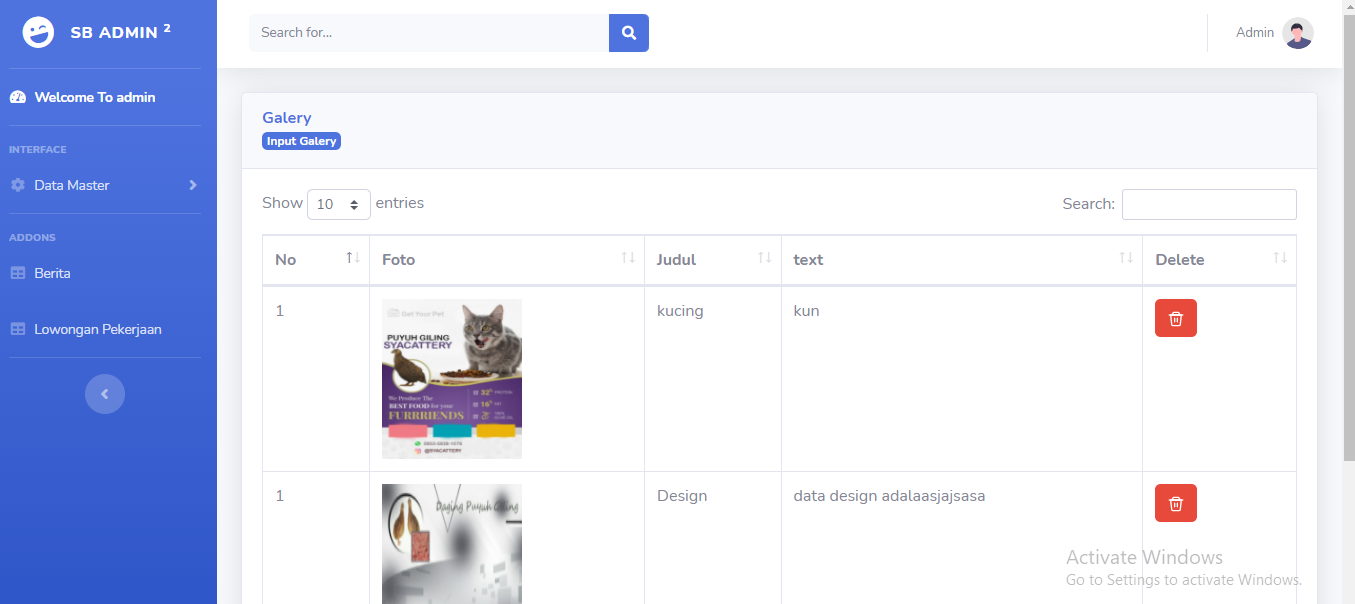This screenshot has width=1355, height=604.
Task: Open Welcome To admin dashboard link
Action: [95, 97]
